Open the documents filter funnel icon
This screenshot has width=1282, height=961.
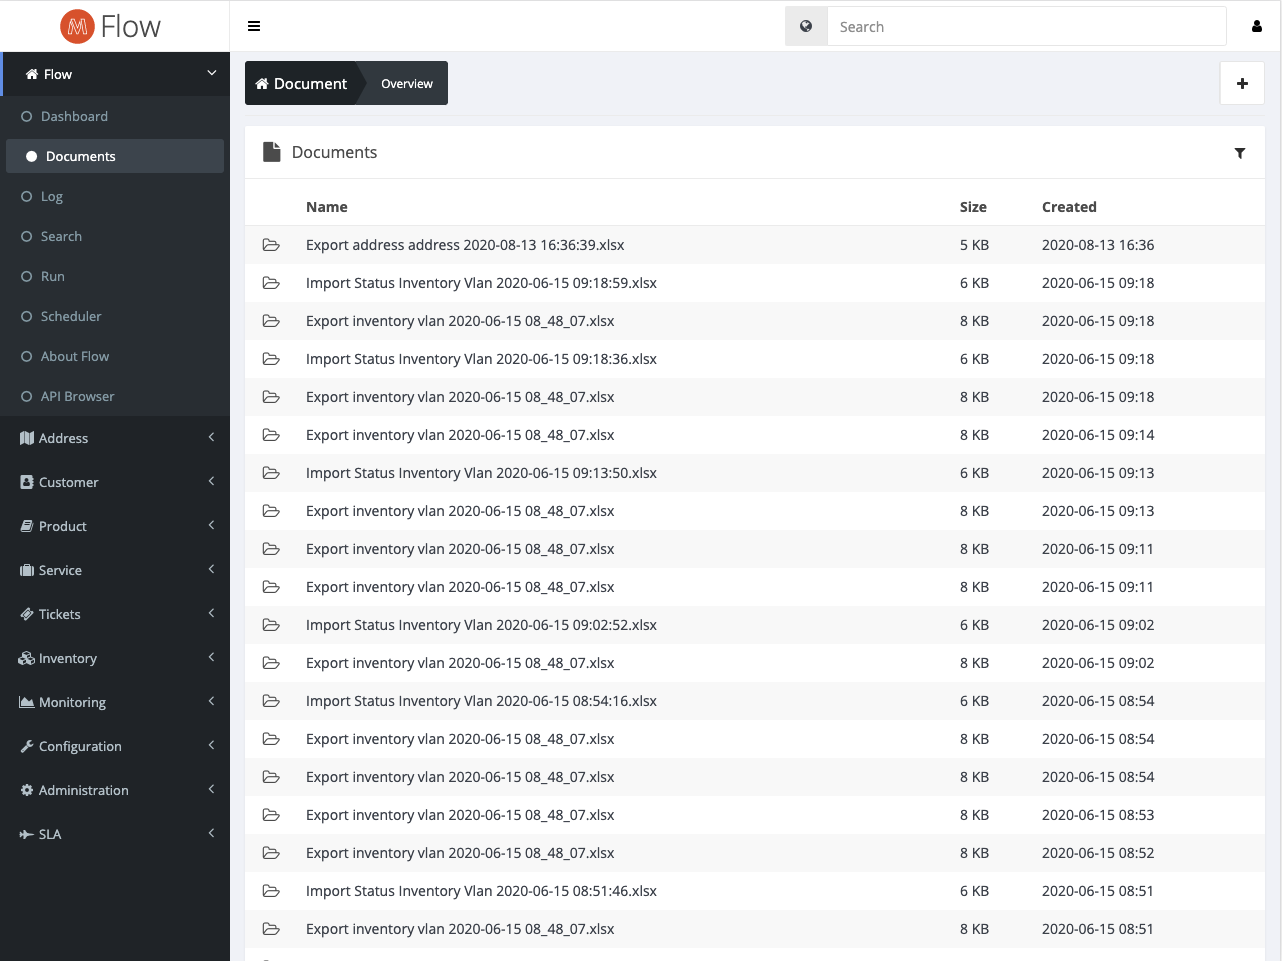(1240, 153)
